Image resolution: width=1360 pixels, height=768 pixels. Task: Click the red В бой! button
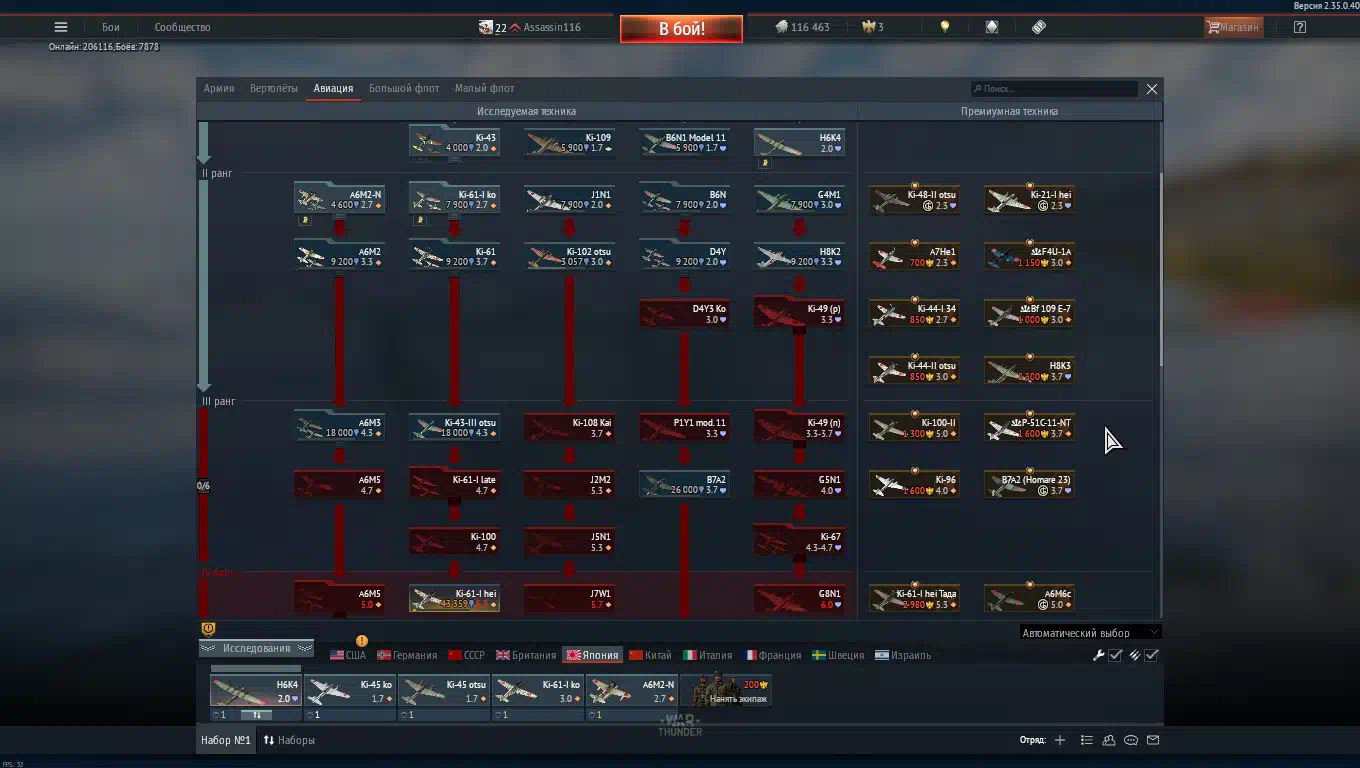coord(681,29)
